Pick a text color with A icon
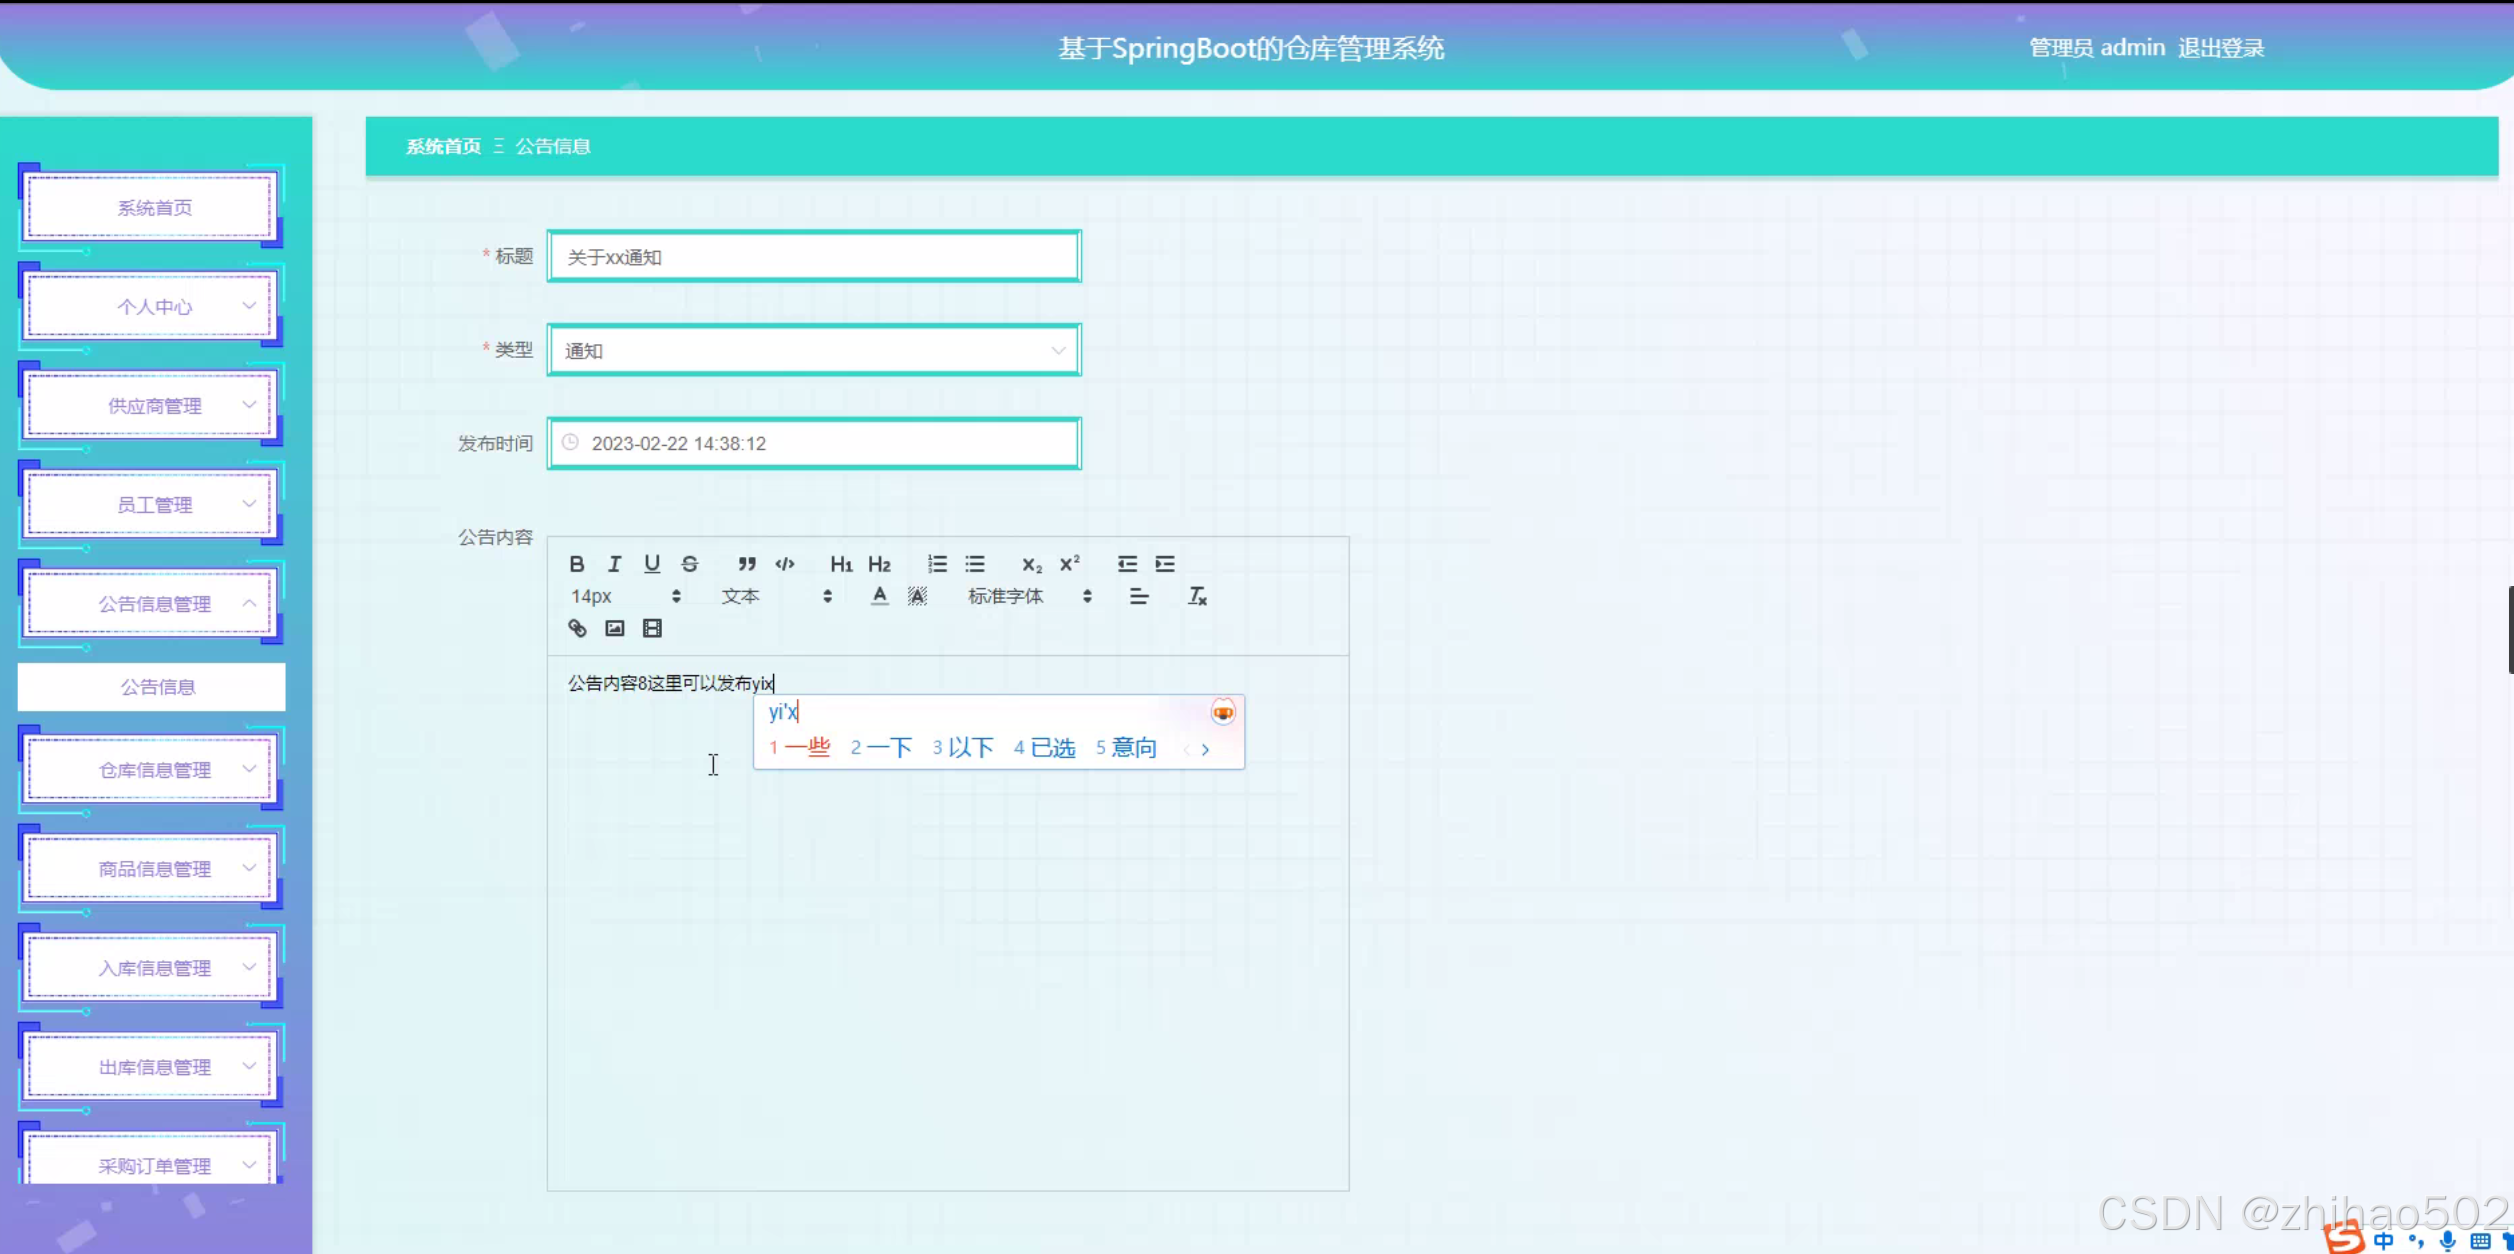 coord(879,596)
